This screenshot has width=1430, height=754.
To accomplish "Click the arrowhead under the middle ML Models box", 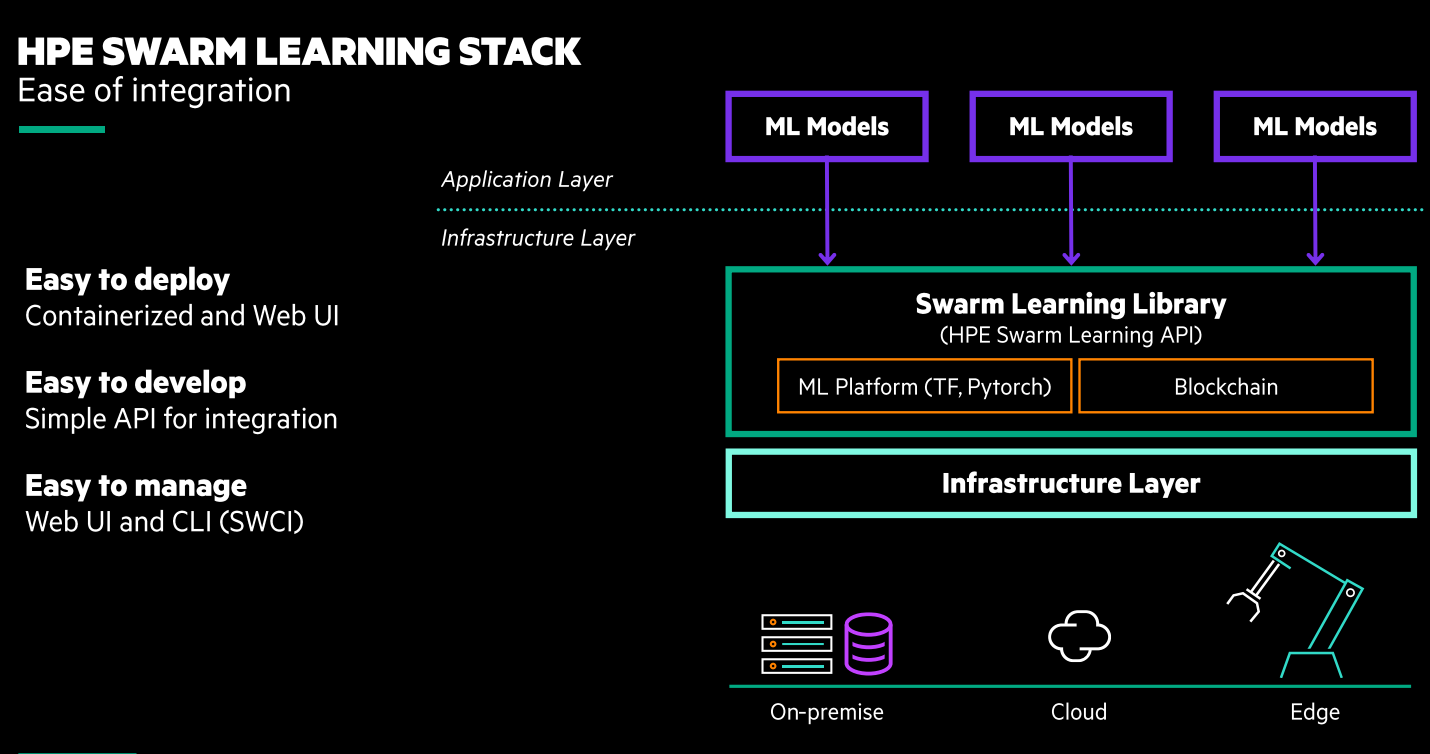I will pyautogui.click(x=1071, y=257).
